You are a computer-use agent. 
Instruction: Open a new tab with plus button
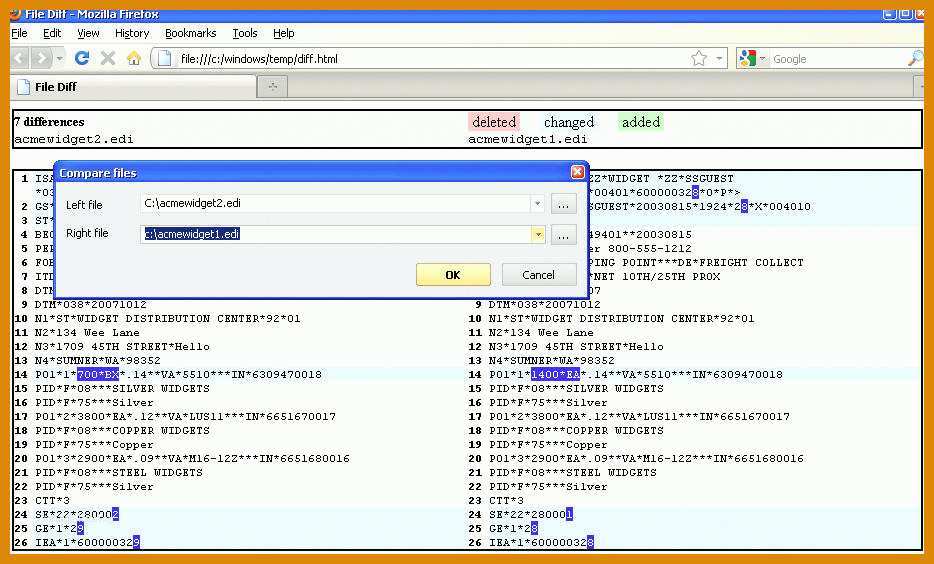273,87
